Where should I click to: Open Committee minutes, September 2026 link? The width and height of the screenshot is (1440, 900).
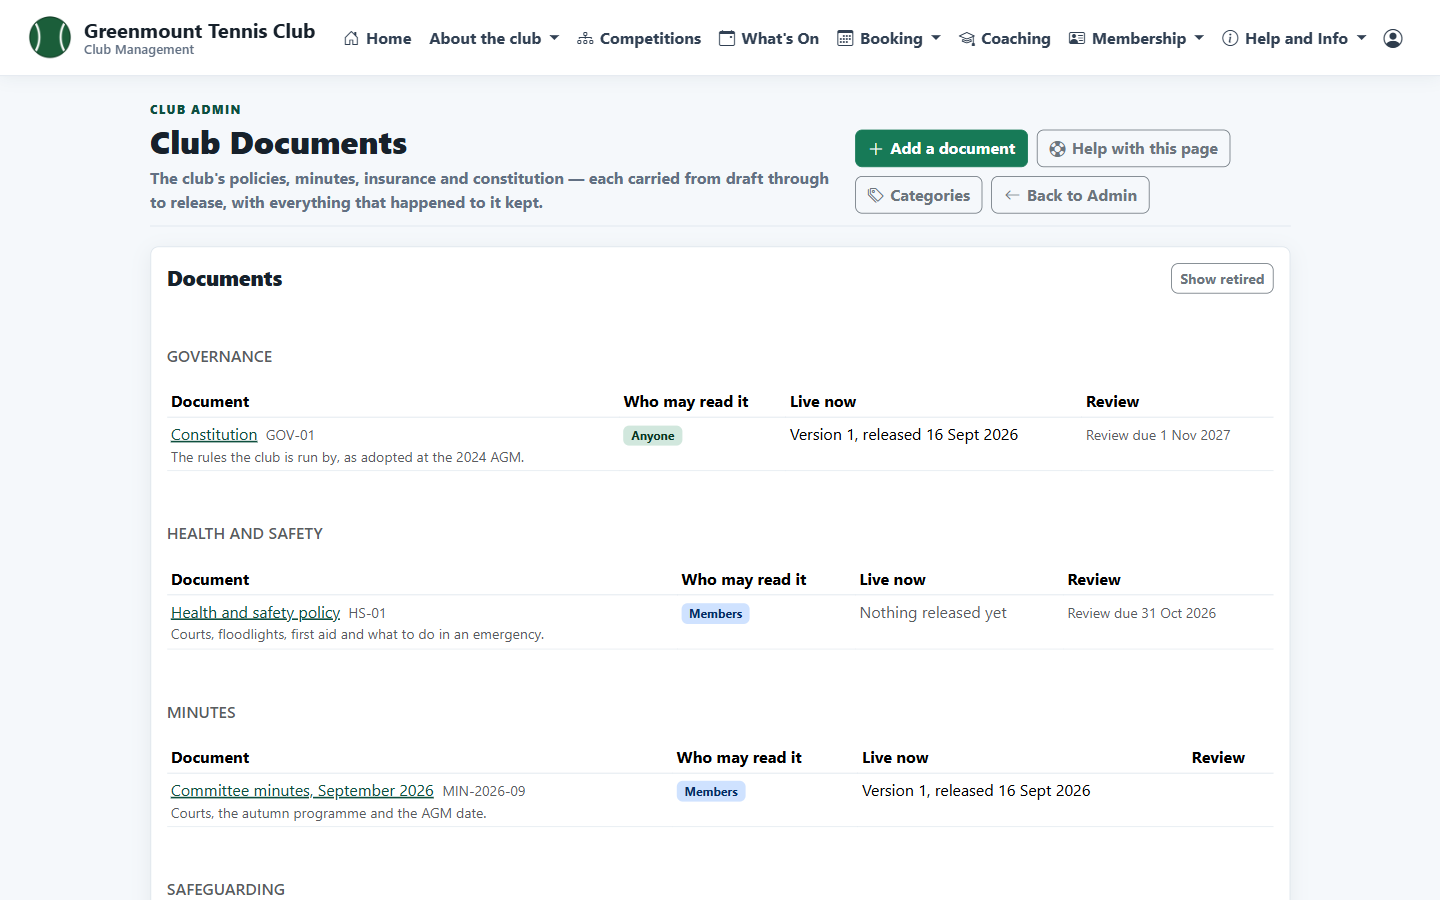(x=302, y=790)
